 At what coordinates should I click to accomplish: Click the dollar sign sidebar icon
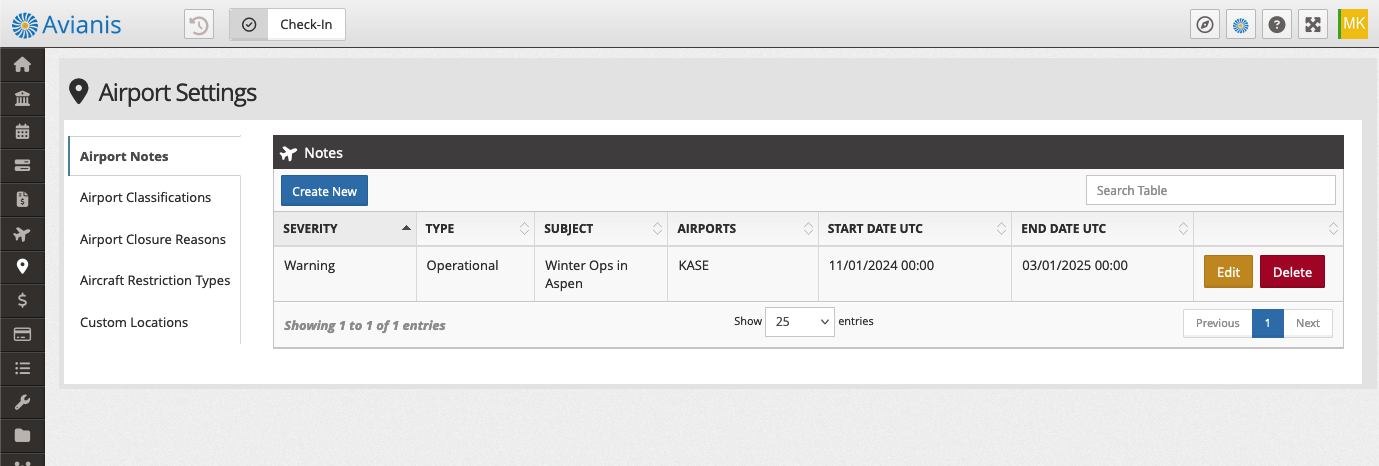(22, 300)
